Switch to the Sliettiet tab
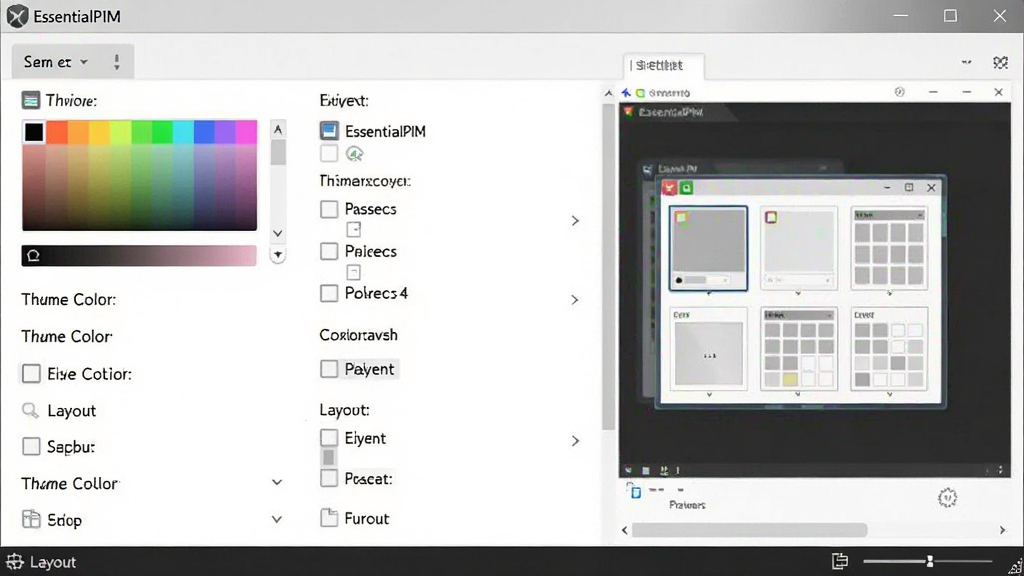Image resolution: width=1024 pixels, height=576 pixels. (x=663, y=65)
